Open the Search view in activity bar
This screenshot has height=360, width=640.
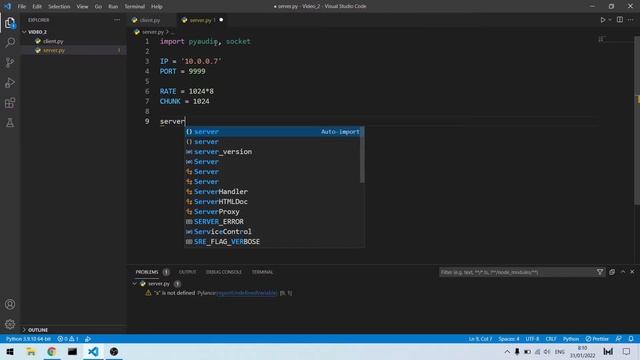[x=10, y=42]
